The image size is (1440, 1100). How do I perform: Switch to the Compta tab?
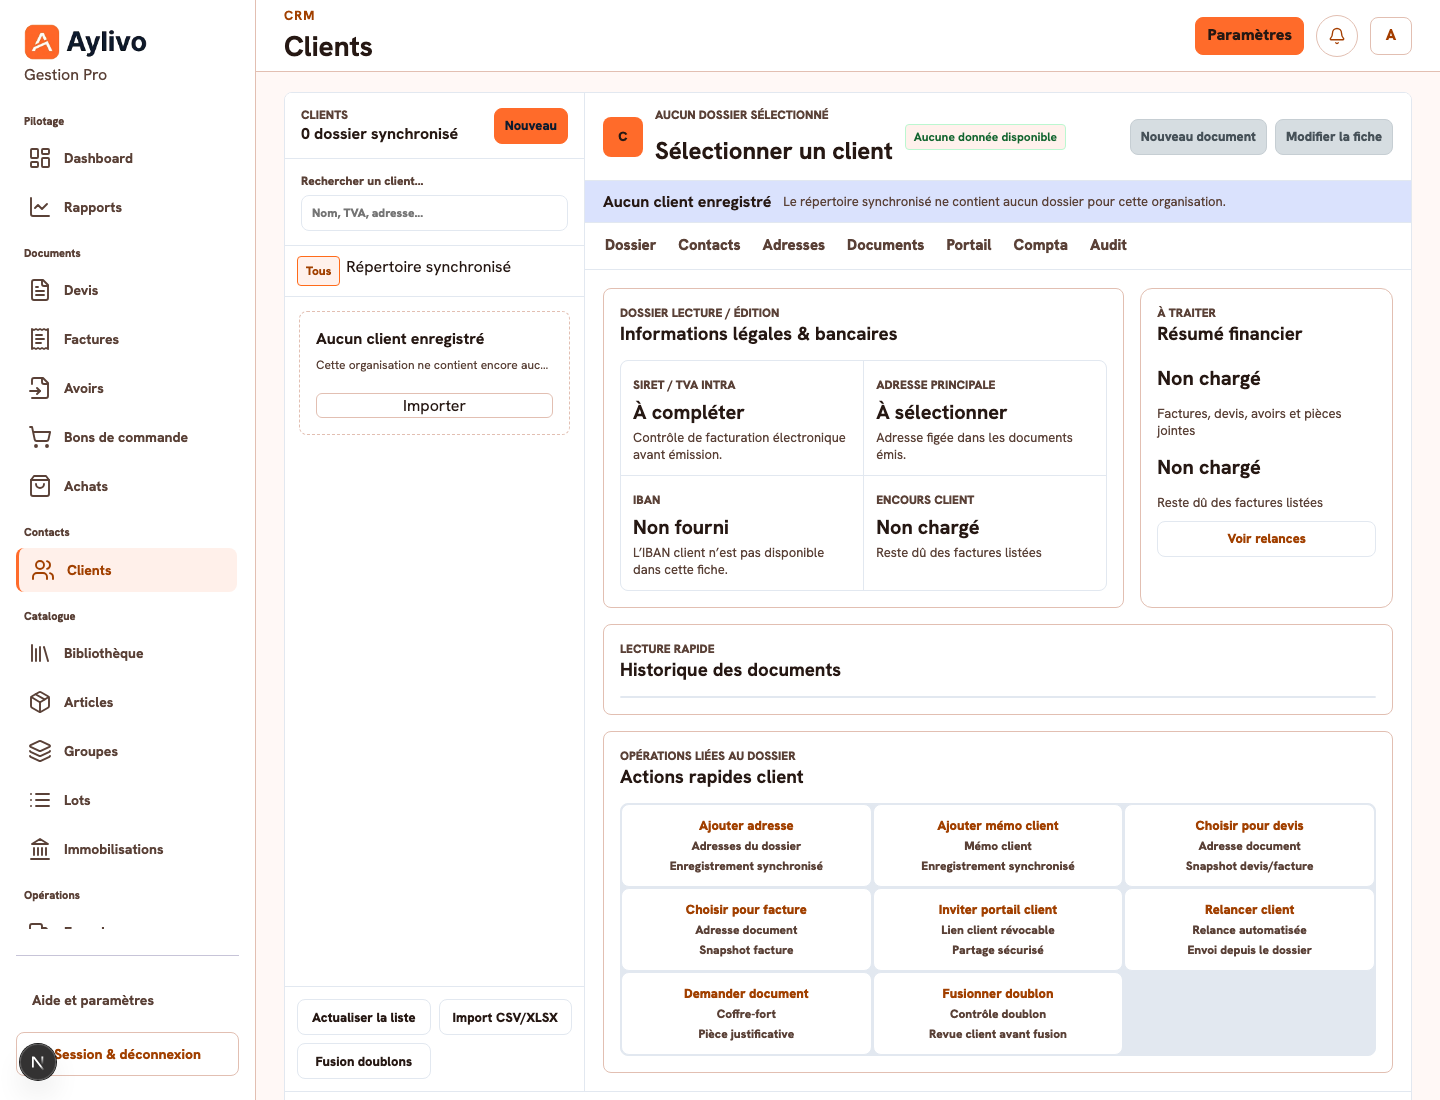1040,245
